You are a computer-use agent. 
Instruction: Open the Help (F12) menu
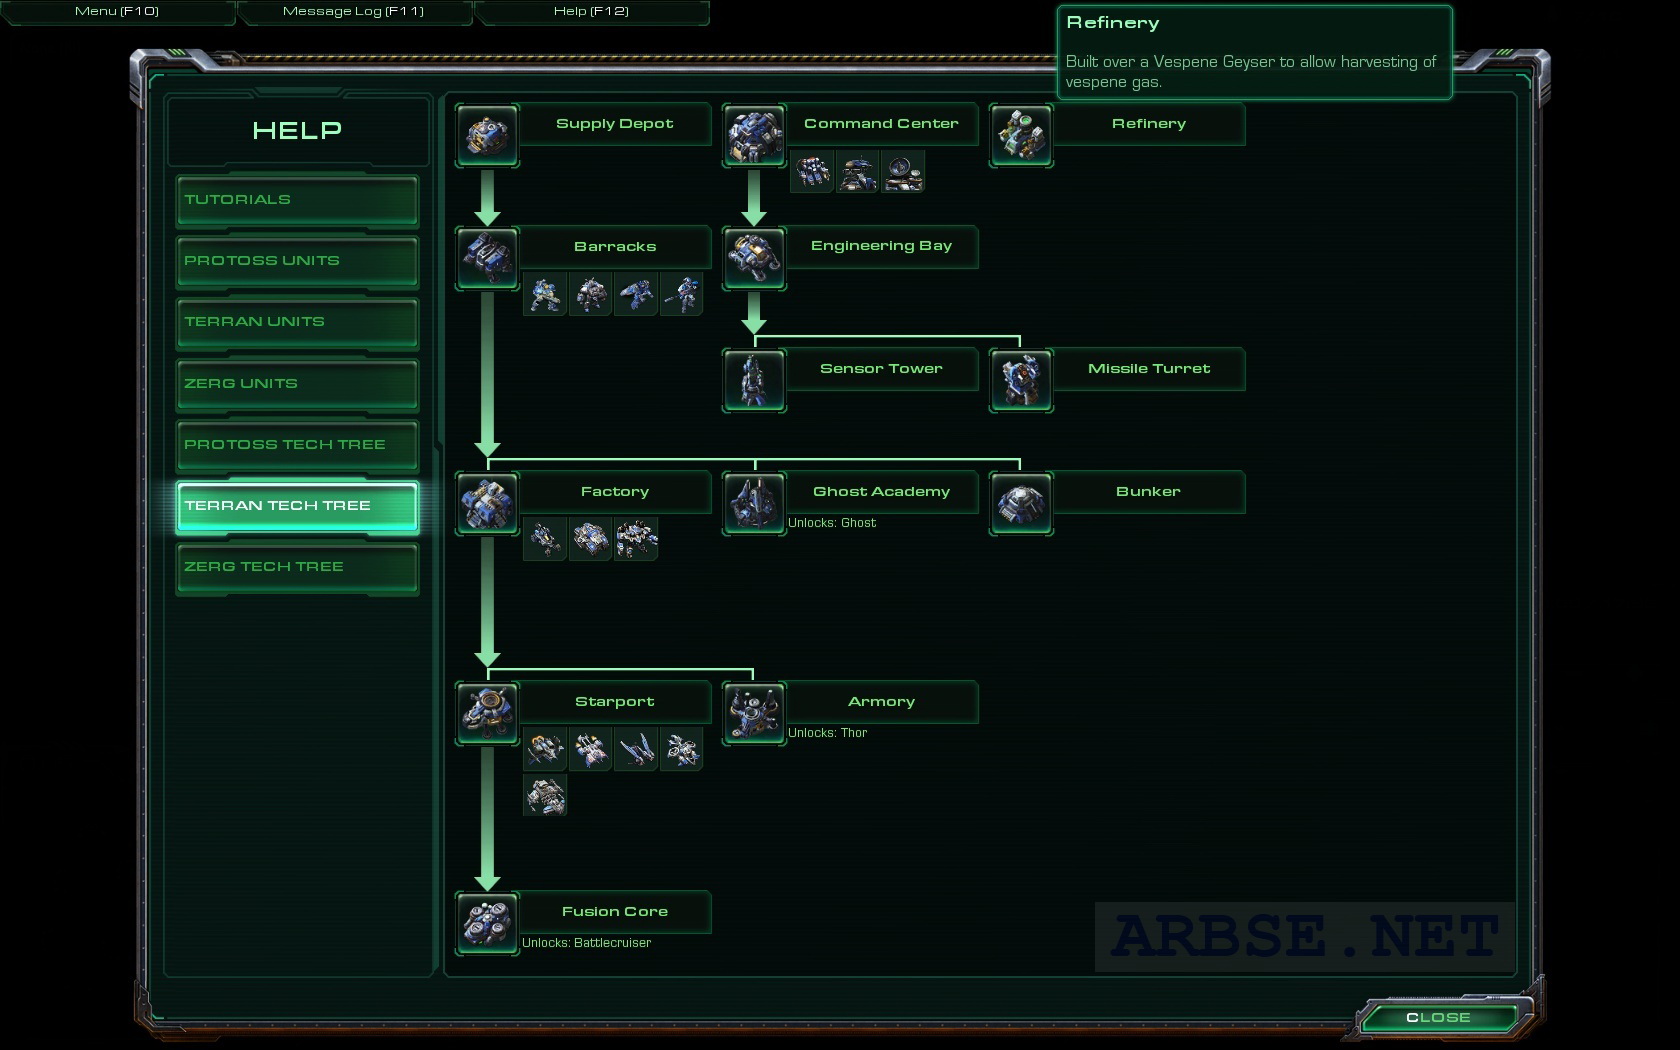coord(591,12)
